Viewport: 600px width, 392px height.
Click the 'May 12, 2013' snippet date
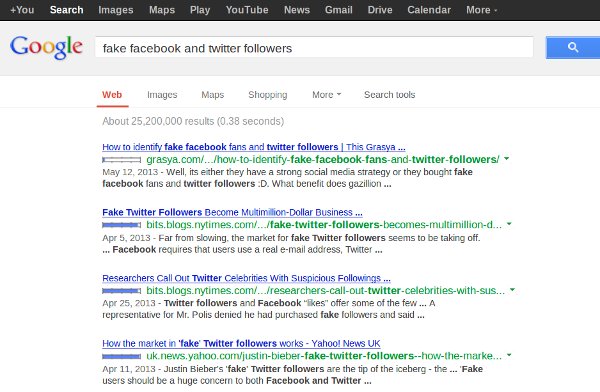(130, 172)
